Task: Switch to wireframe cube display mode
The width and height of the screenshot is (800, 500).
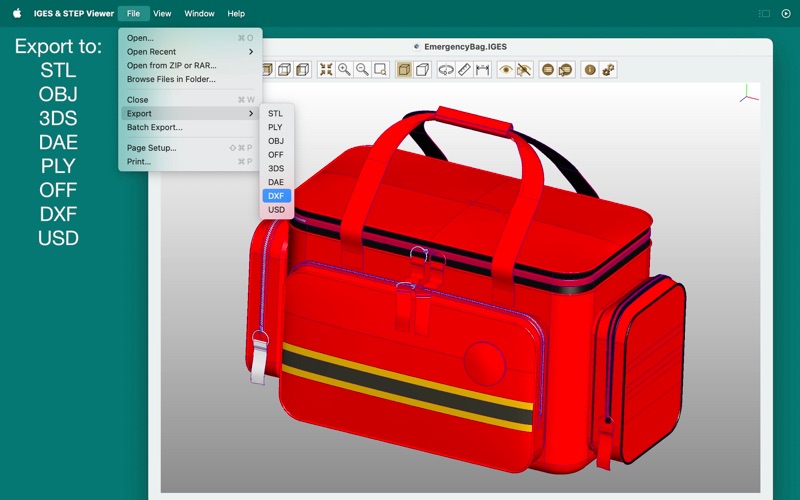Action: tap(422, 69)
